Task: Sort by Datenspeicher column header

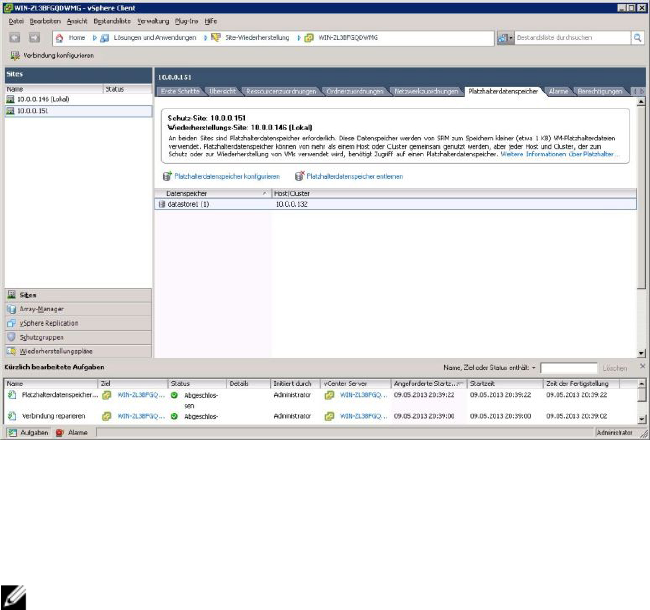Action: point(213,194)
